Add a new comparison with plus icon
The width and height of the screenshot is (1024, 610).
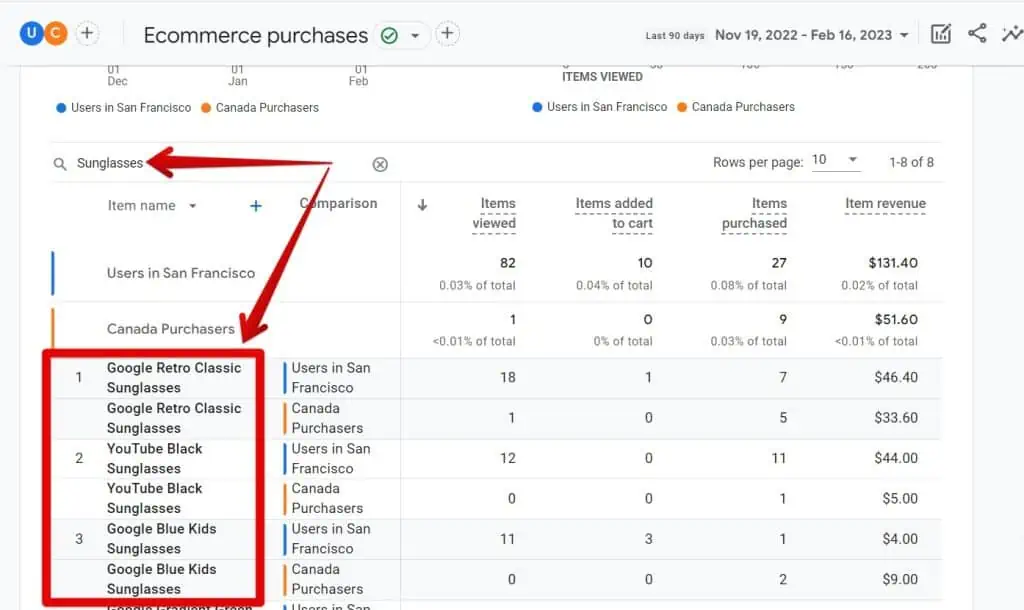pos(87,34)
